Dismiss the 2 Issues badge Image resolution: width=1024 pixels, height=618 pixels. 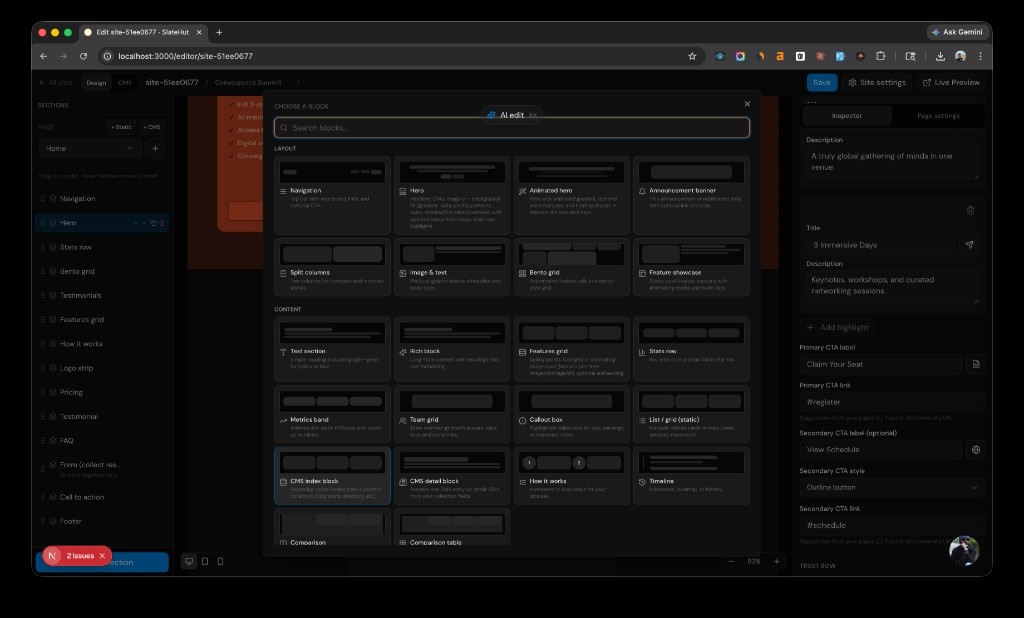[x=102, y=556]
